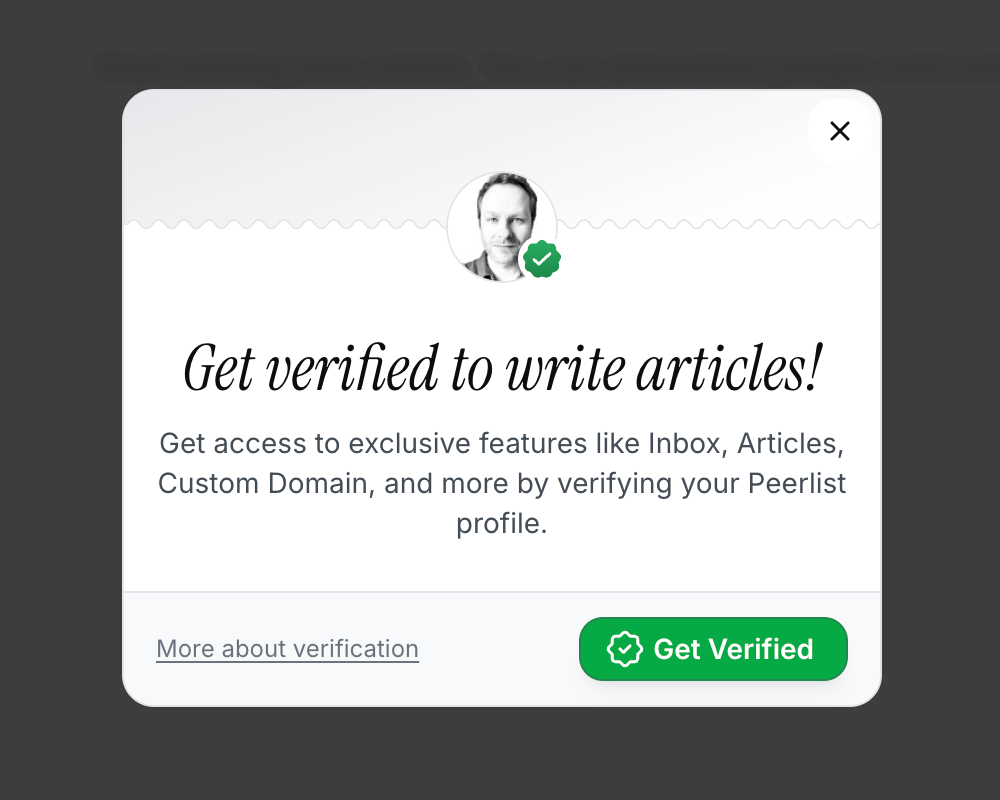Viewport: 1000px width, 800px height.
Task: Open the More about verification link
Action: (x=287, y=649)
